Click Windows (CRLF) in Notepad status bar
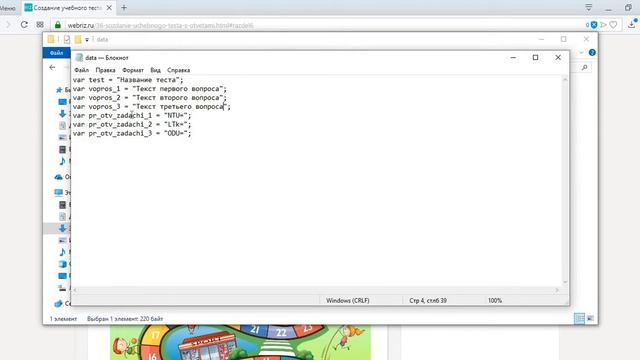Image resolution: width=640 pixels, height=360 pixels. [348, 300]
